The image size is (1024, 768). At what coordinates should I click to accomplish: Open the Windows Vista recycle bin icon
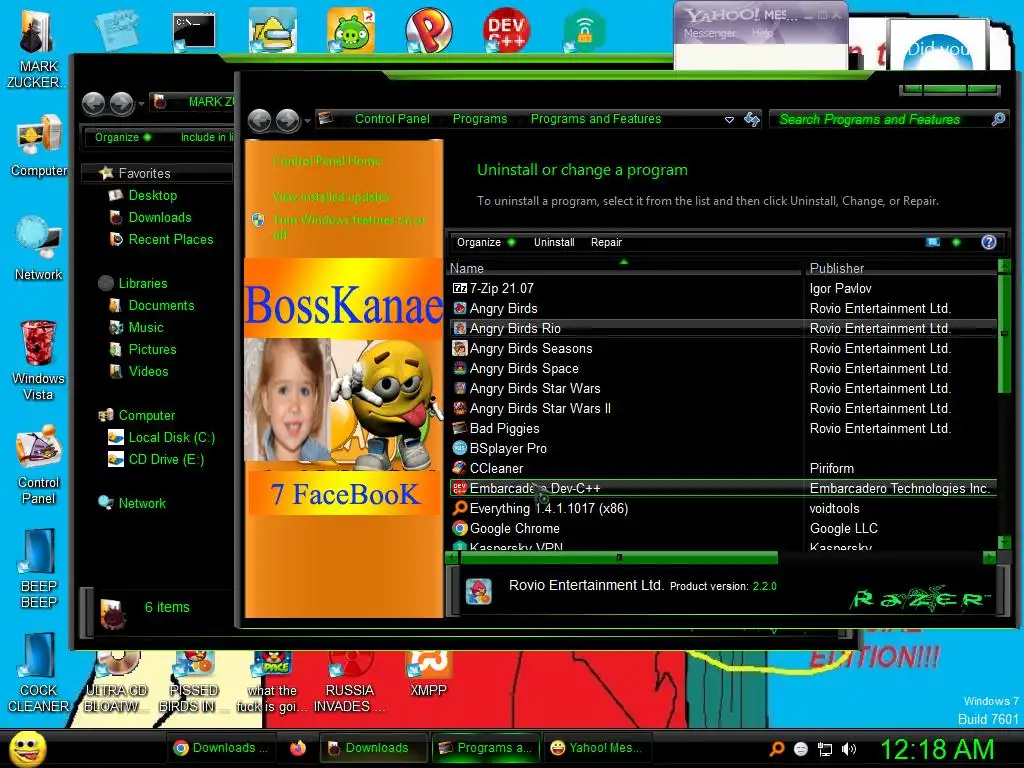(38, 360)
